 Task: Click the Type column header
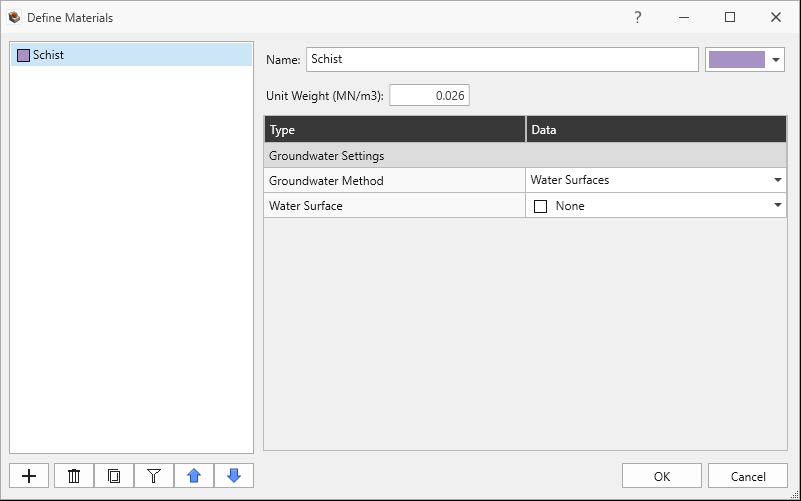coord(394,130)
